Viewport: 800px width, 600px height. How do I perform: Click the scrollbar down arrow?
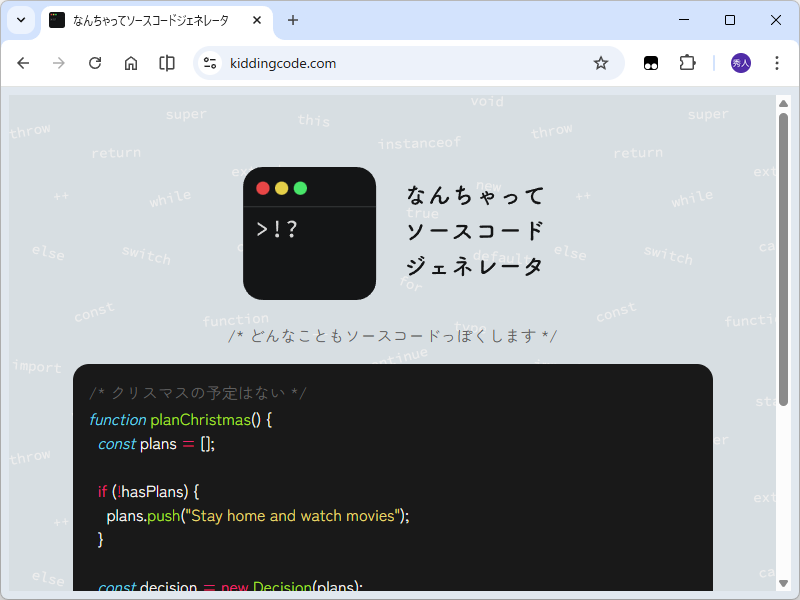click(781, 583)
